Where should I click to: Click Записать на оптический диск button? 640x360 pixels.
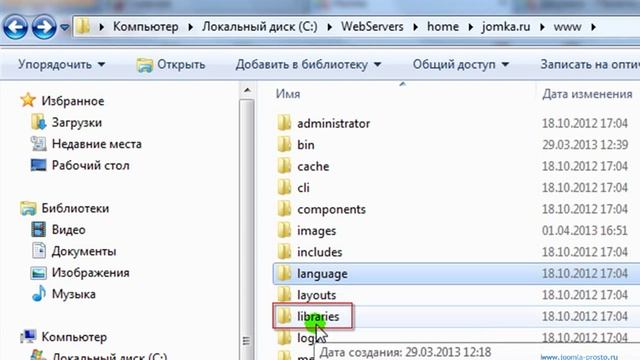click(590, 64)
